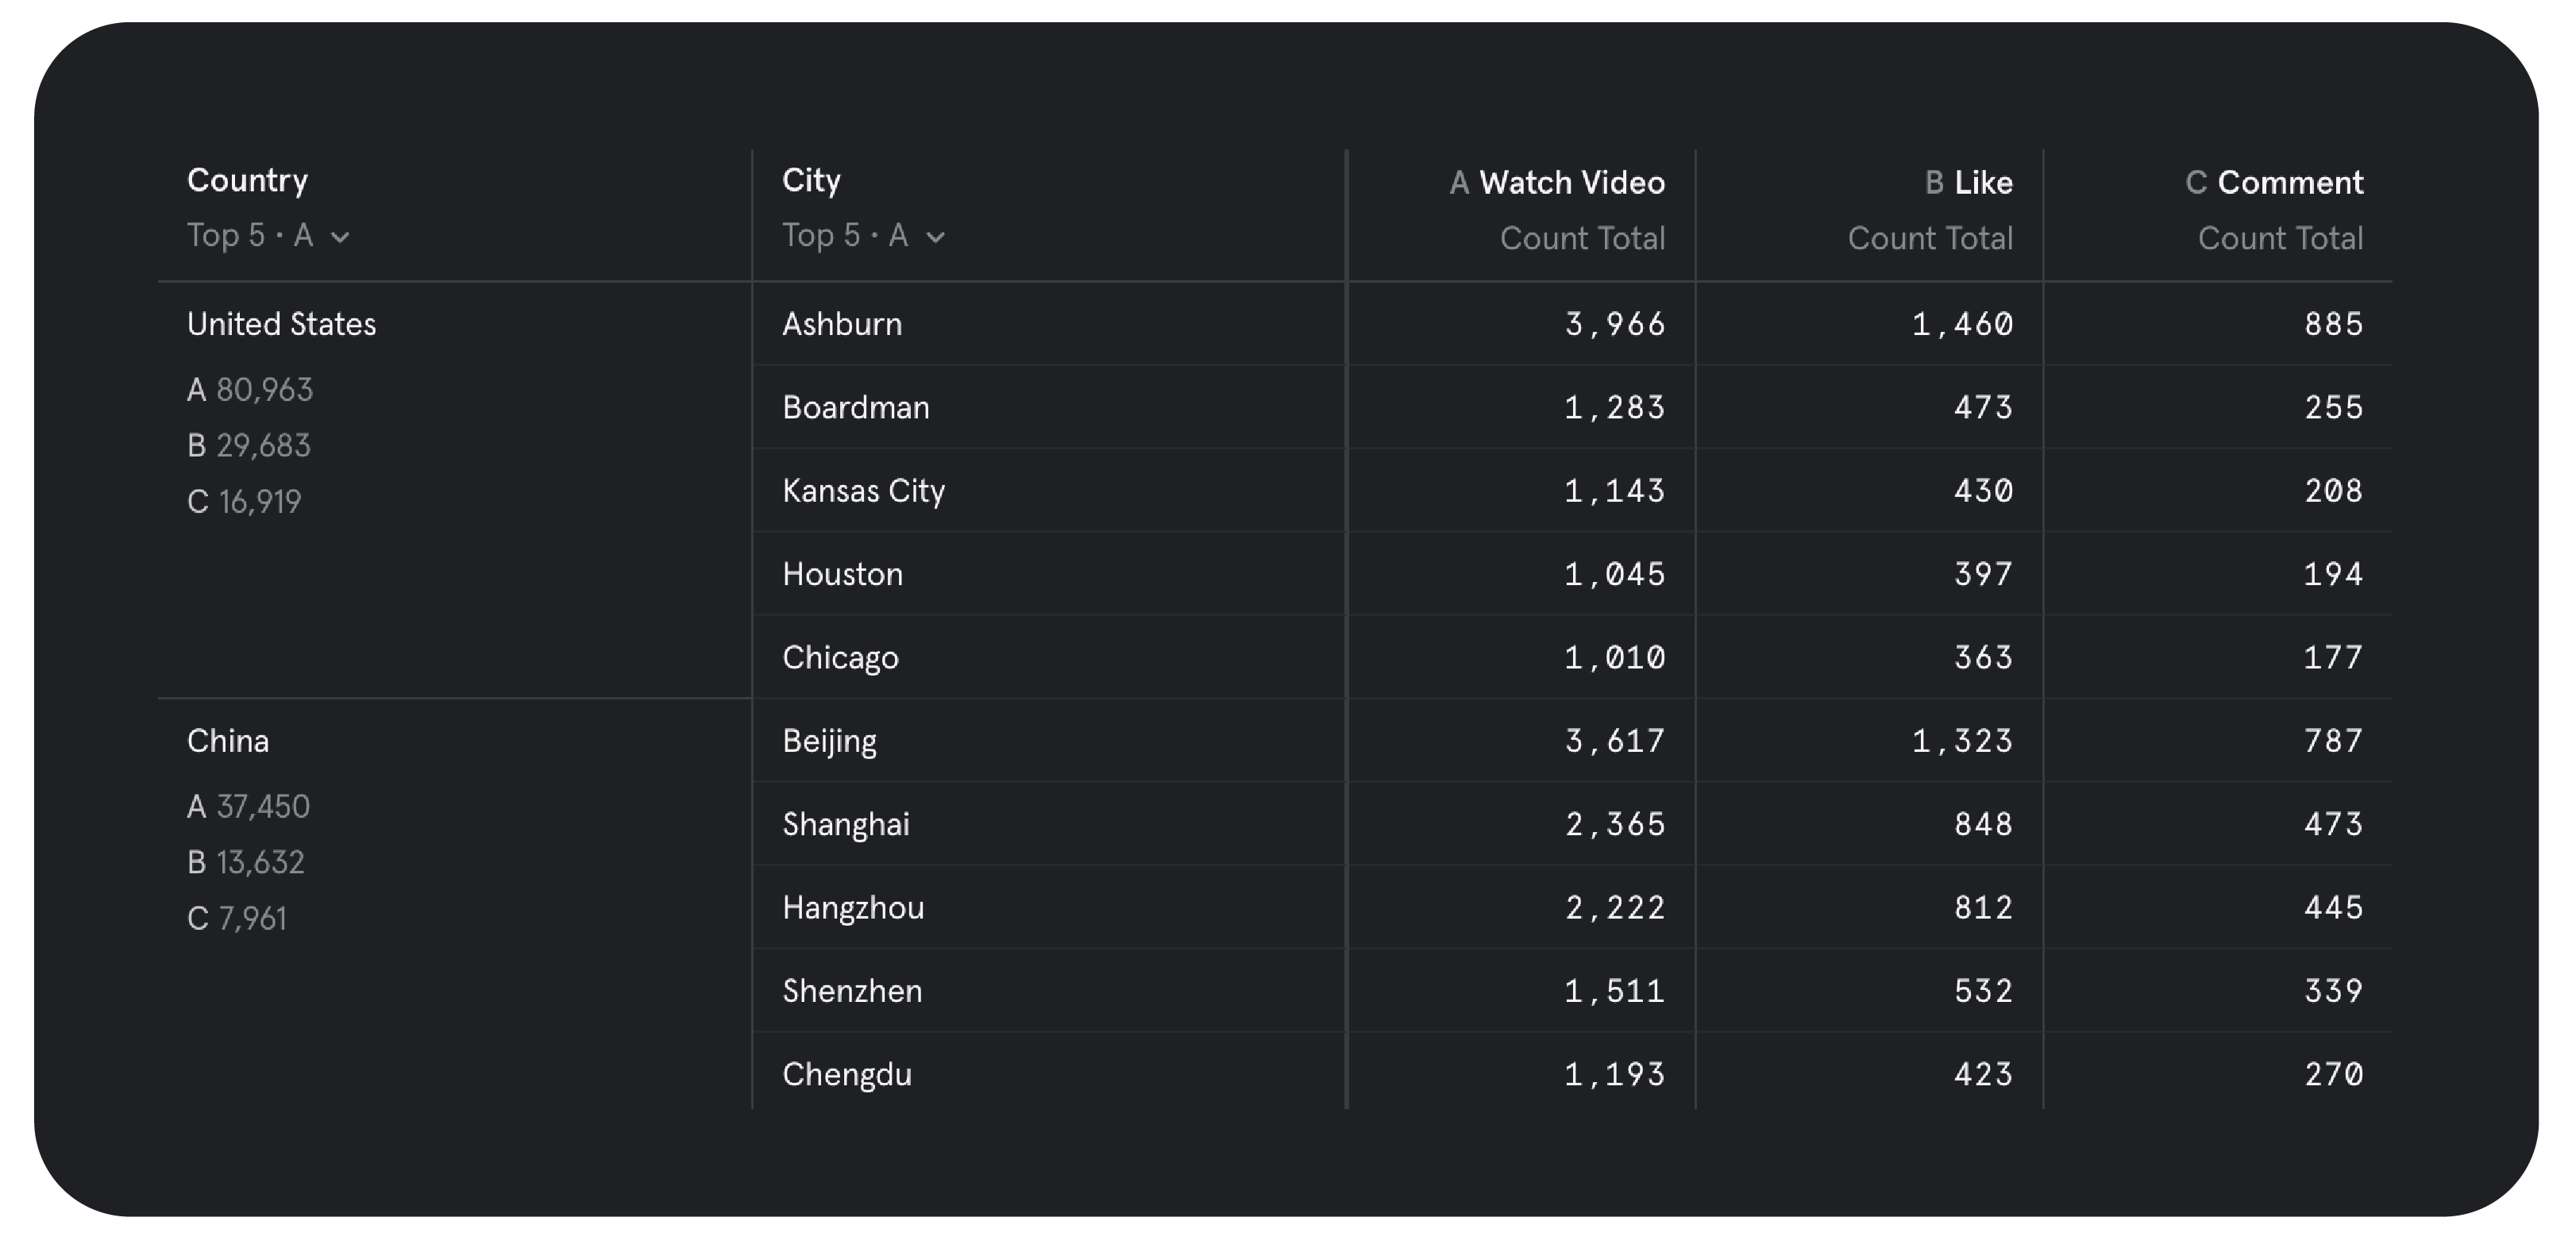2576x1256 pixels.
Task: Click Beijing's Like count 1,323
Action: [1963, 740]
